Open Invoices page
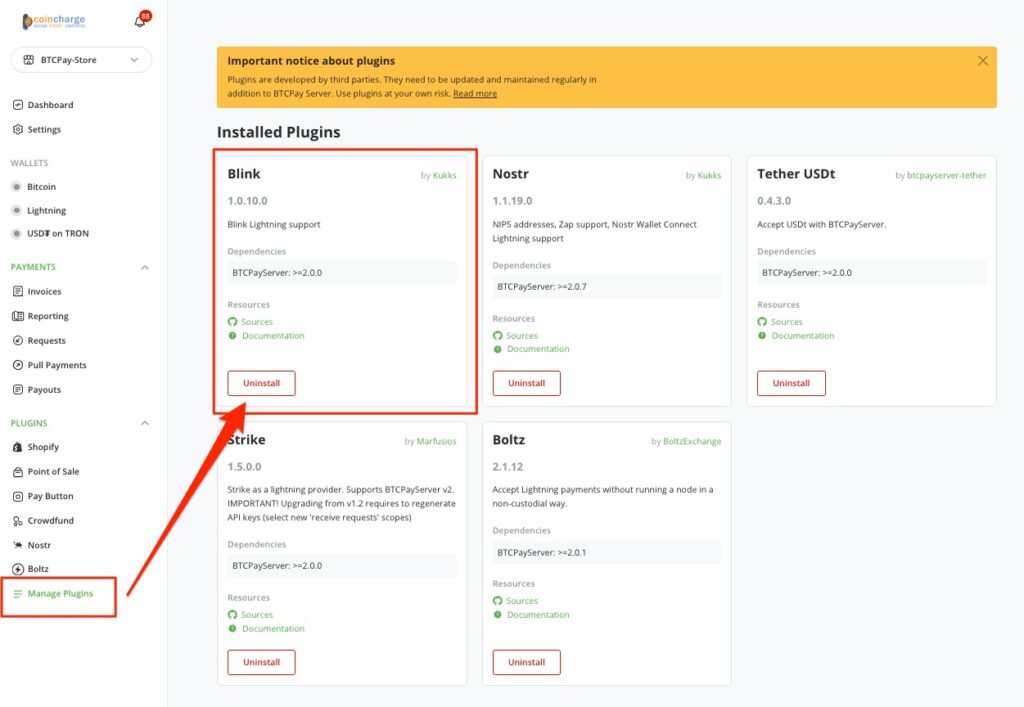 tap(44, 291)
